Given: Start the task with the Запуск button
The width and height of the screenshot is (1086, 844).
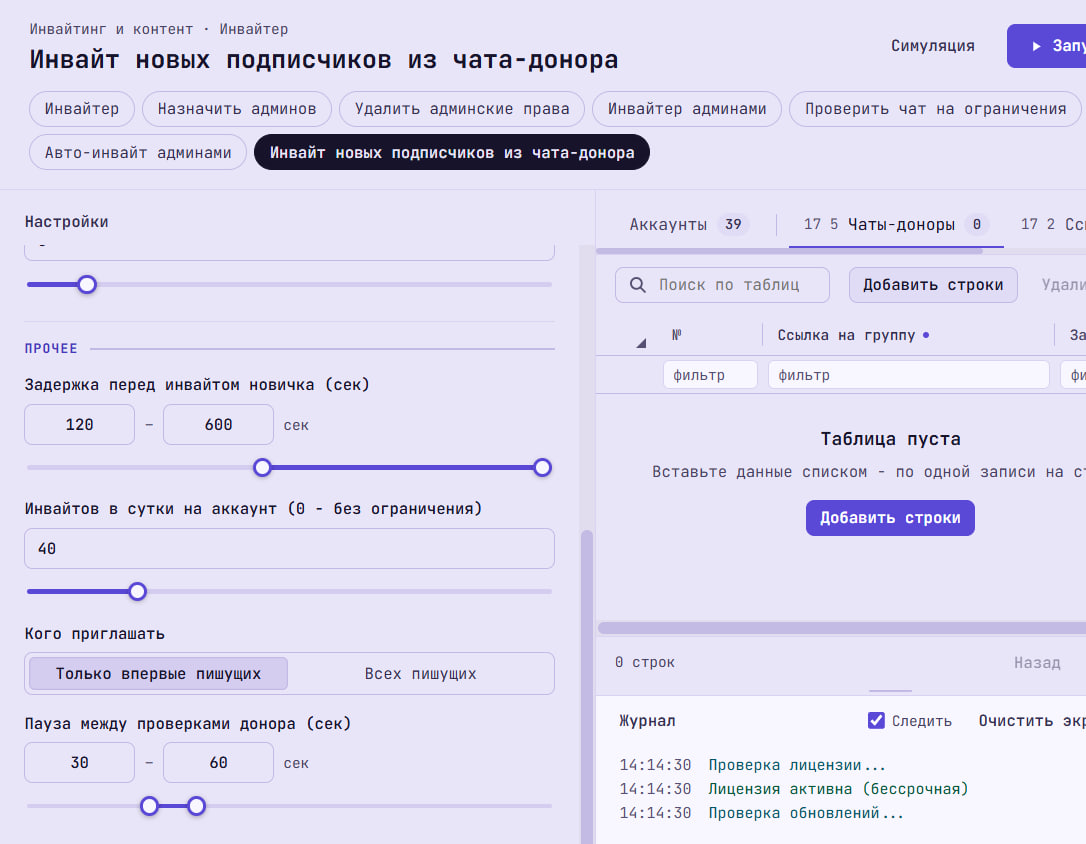Looking at the screenshot, I should [x=1049, y=46].
